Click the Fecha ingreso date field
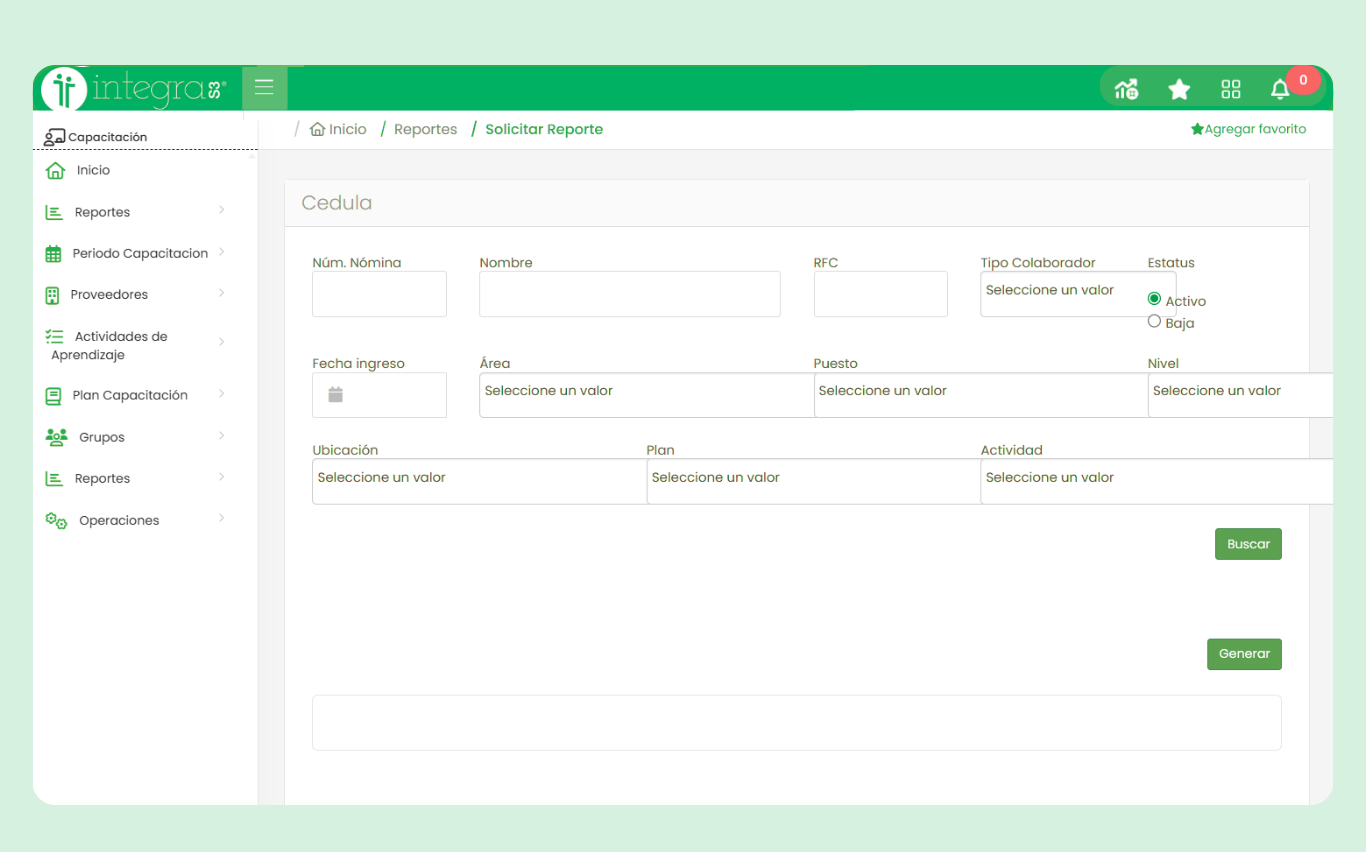The image size is (1366, 852). [380, 395]
